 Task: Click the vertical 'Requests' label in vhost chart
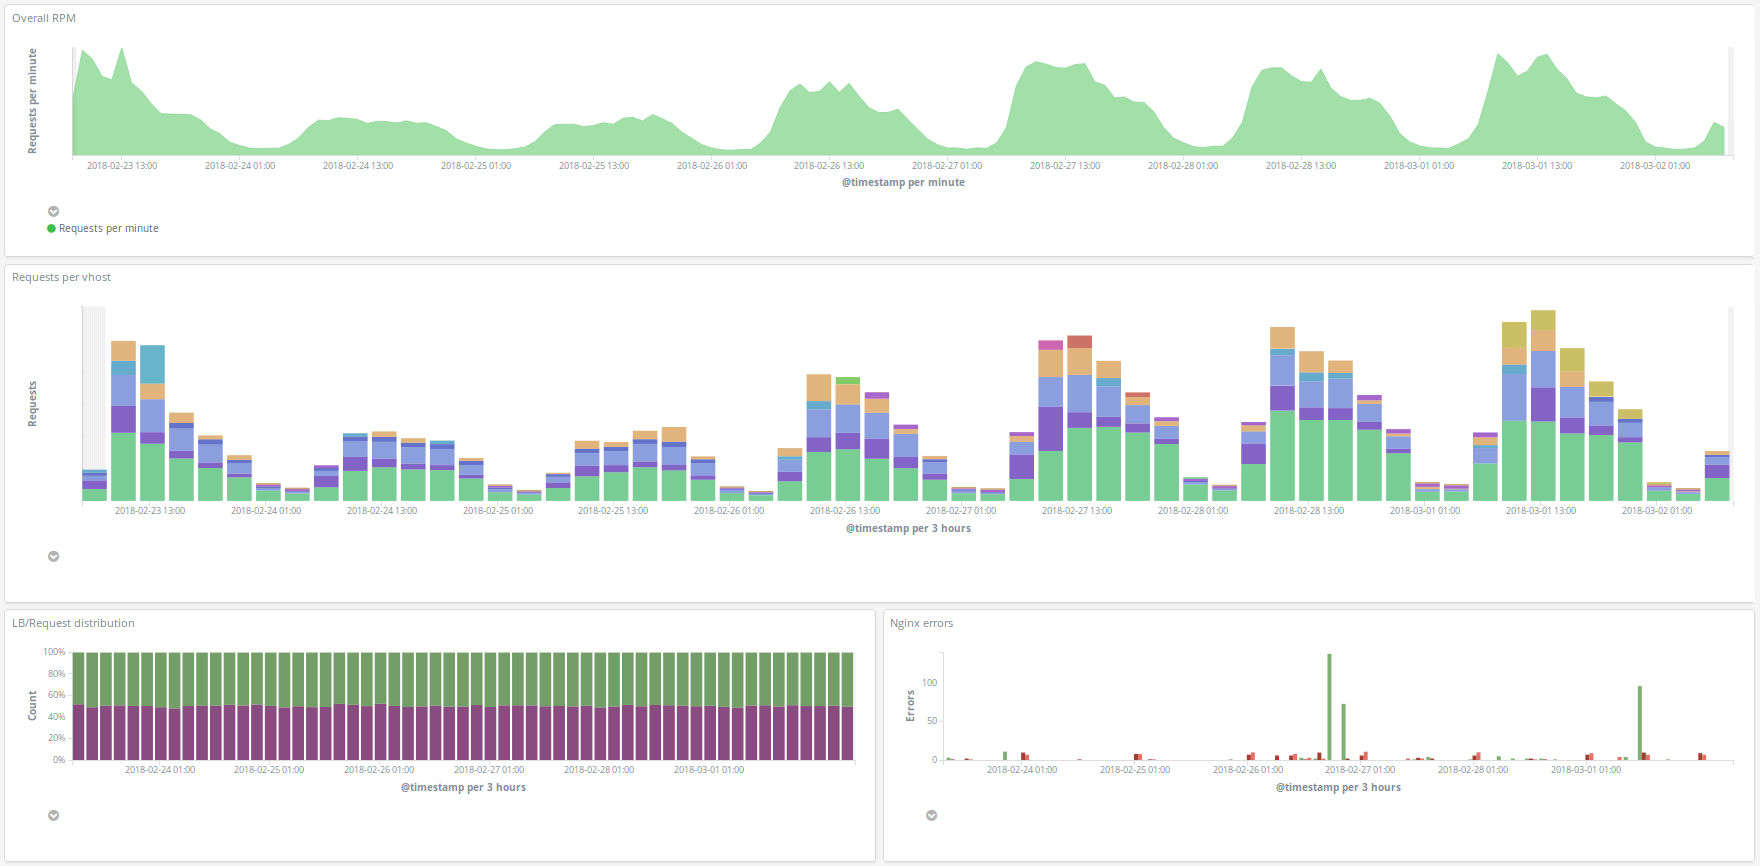(x=32, y=404)
